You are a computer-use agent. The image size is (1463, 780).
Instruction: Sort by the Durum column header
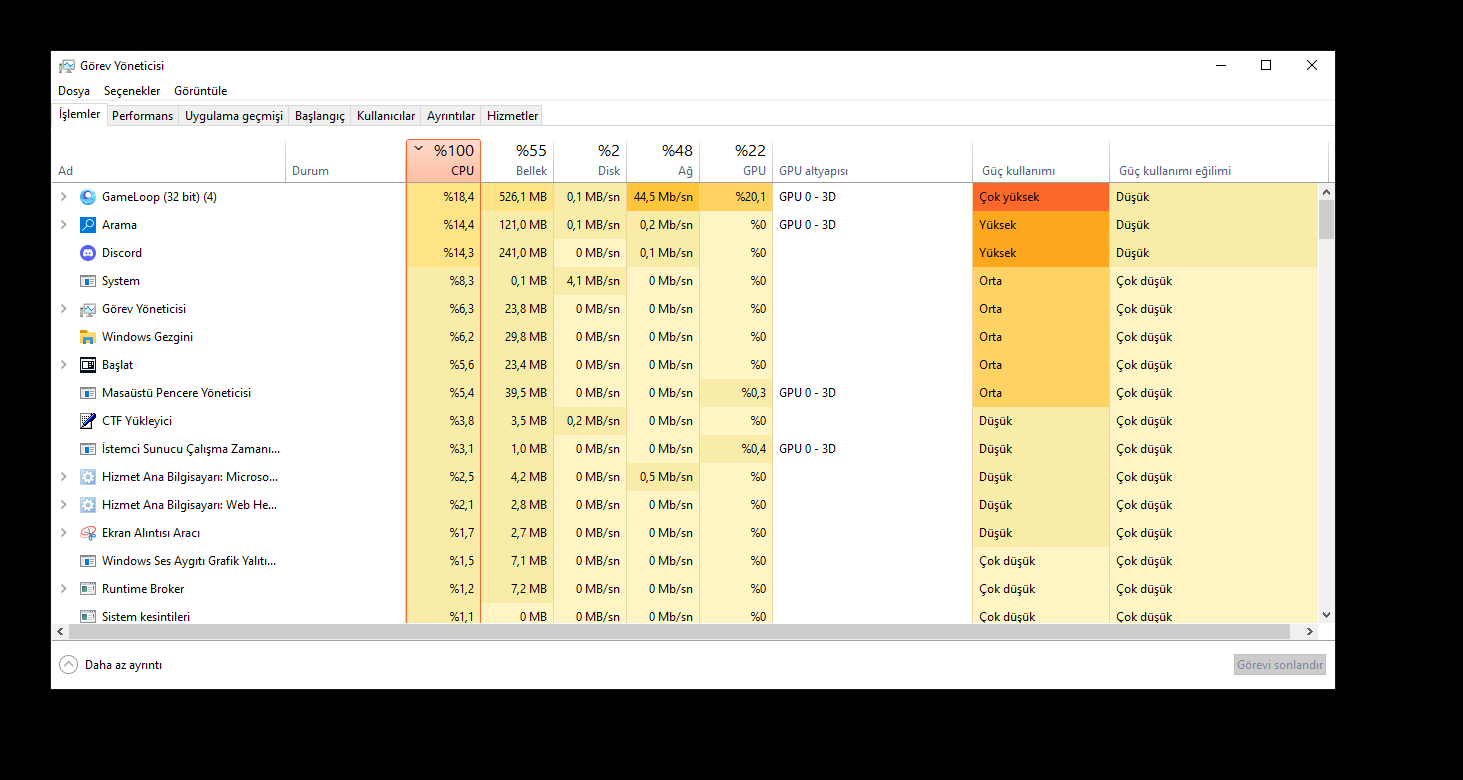pos(345,161)
